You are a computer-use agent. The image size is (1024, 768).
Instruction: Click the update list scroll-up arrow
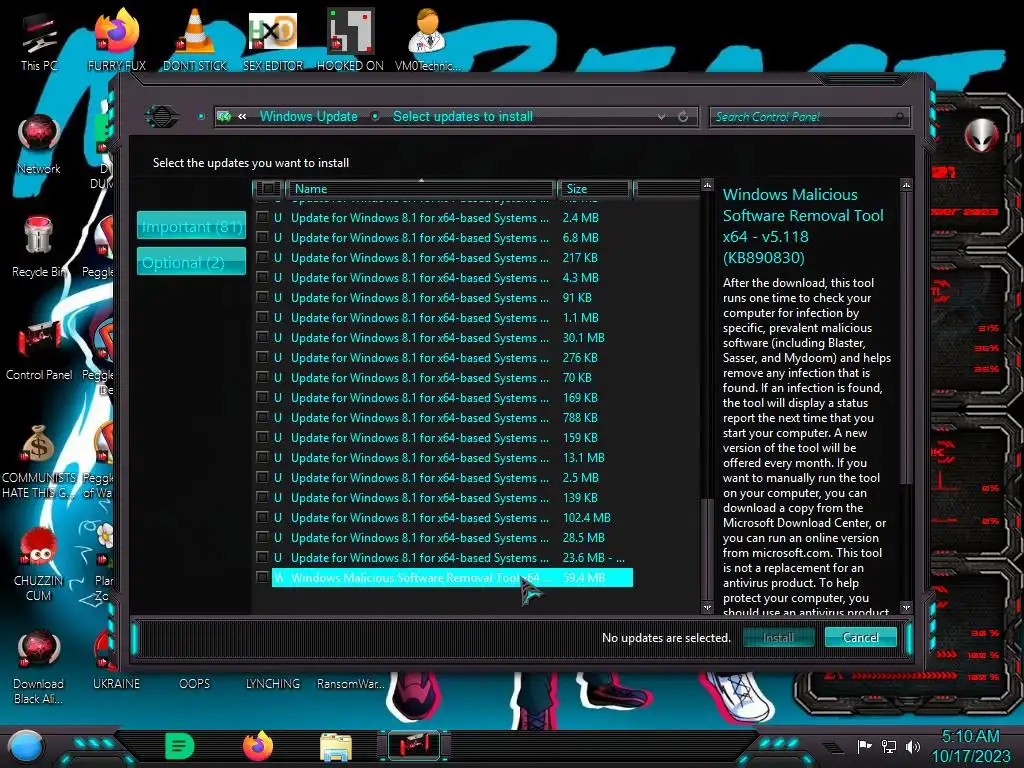pos(707,186)
